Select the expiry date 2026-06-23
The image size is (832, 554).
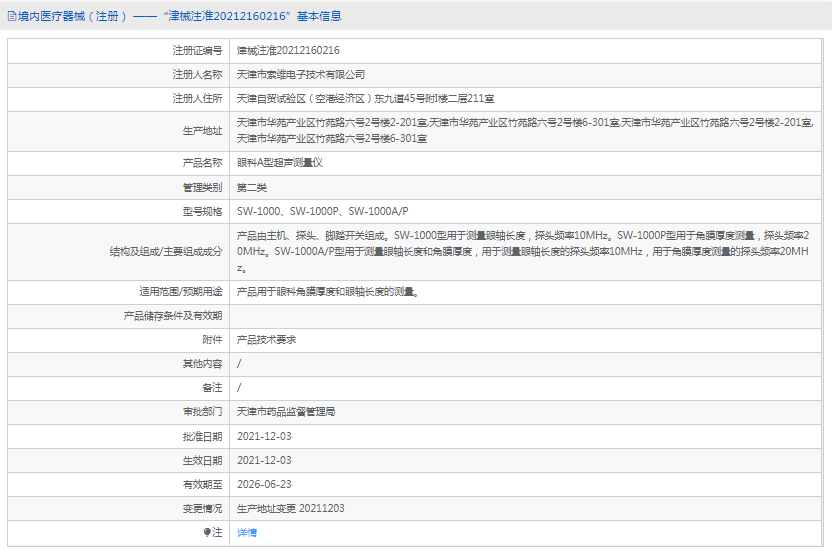coord(264,484)
